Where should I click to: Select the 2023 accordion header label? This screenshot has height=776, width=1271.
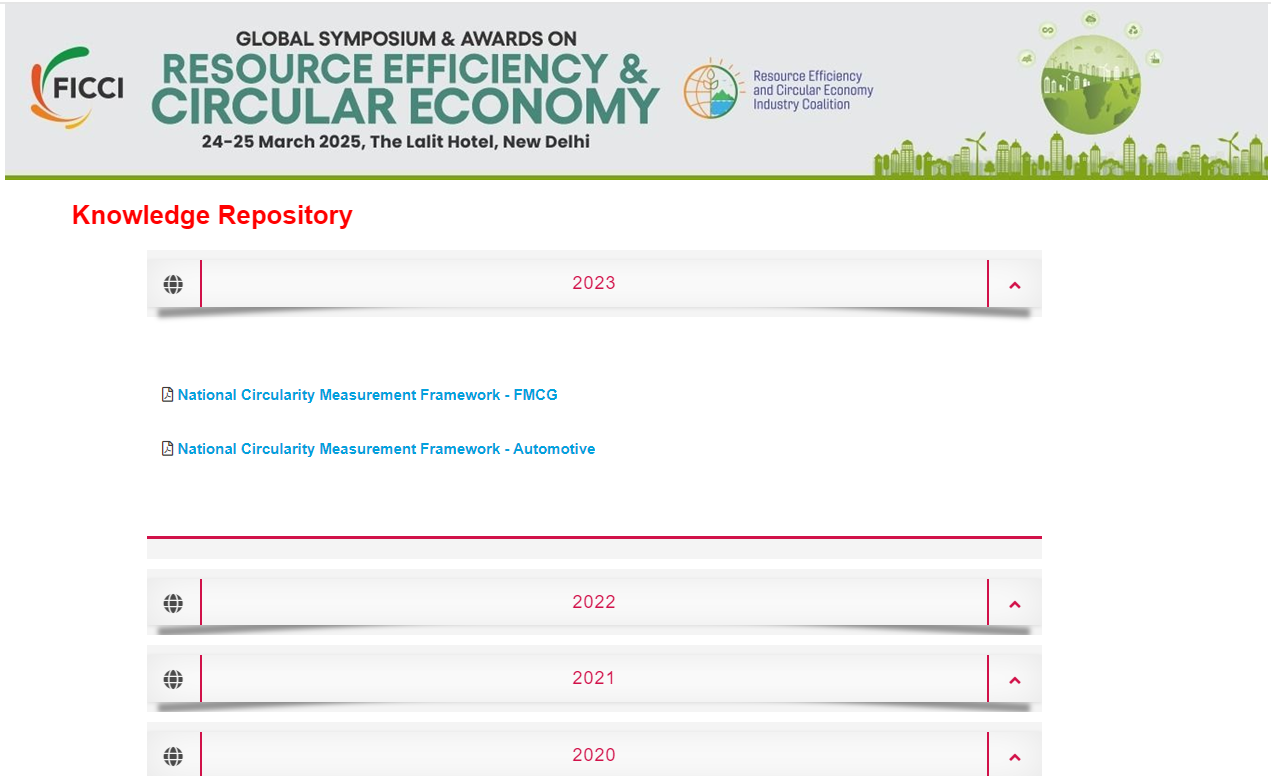tap(594, 283)
